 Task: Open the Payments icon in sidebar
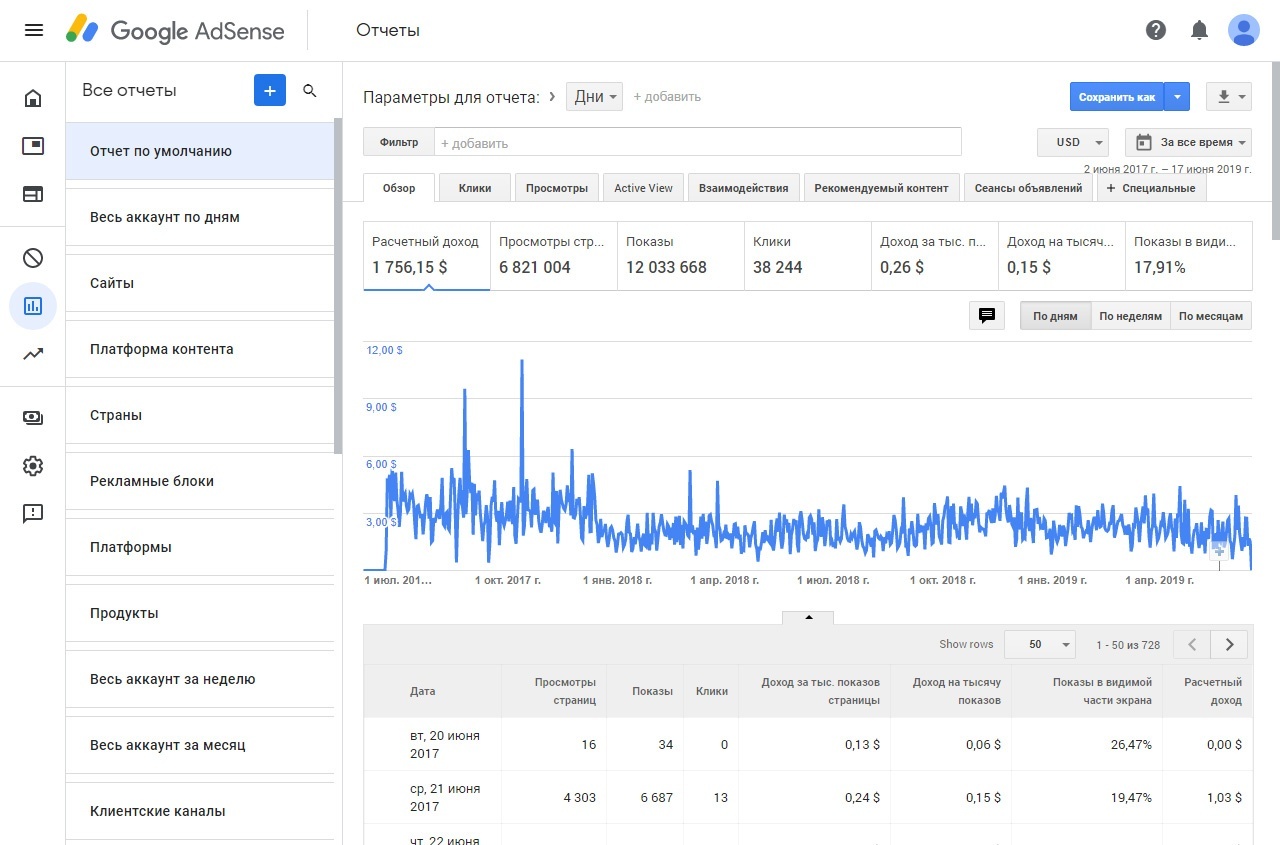33,418
